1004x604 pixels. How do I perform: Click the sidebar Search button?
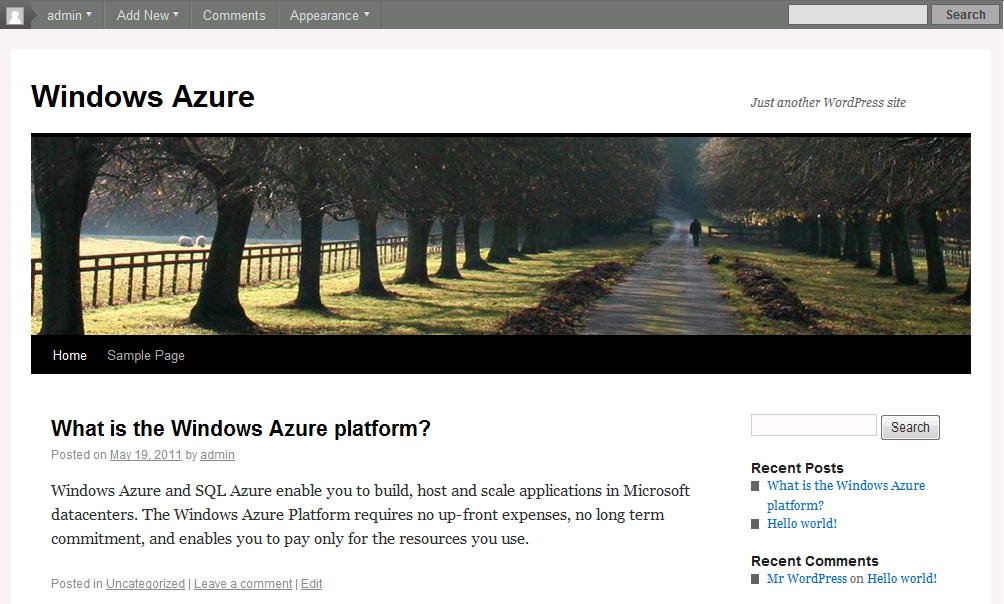click(911, 427)
